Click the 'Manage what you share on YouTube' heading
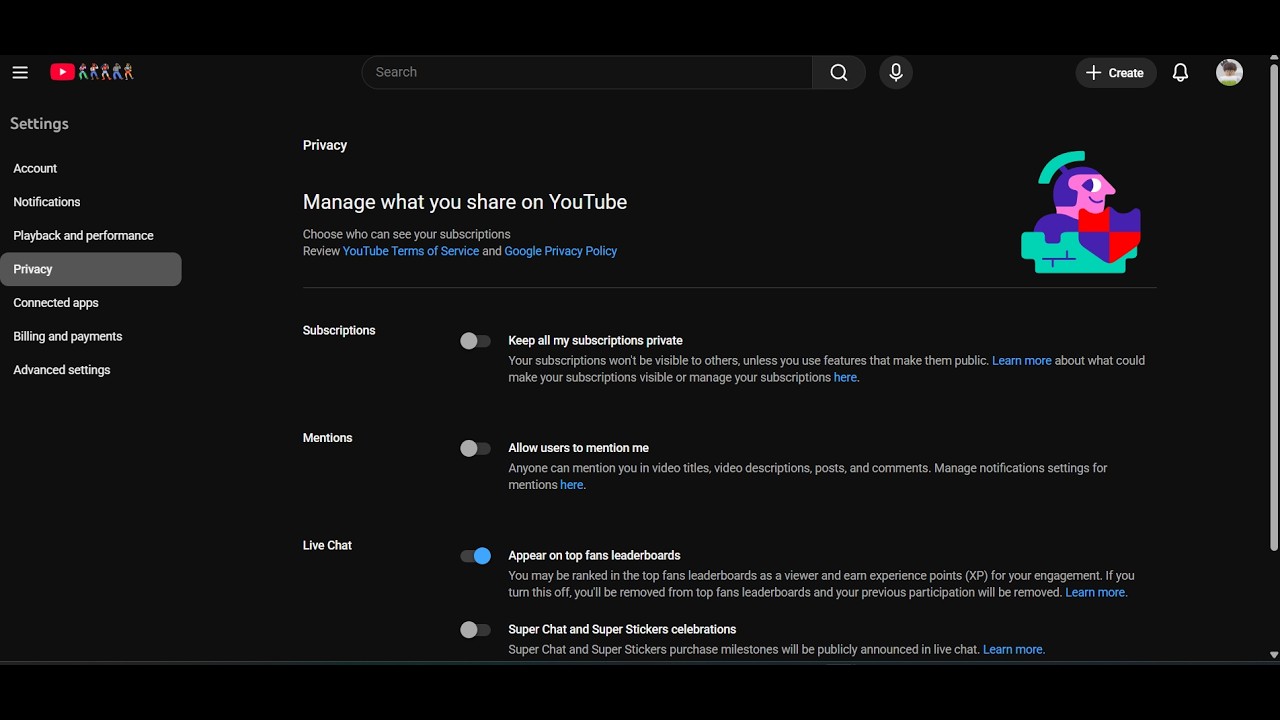The height and width of the screenshot is (720, 1280). tap(465, 202)
